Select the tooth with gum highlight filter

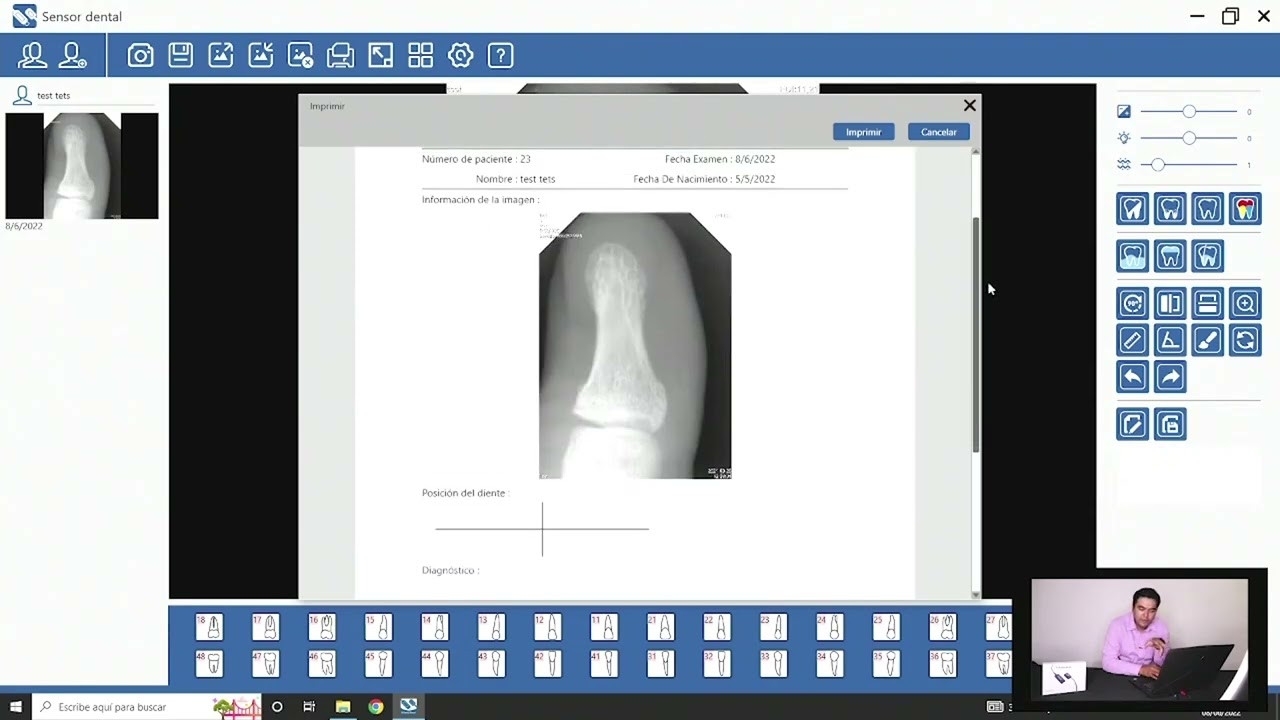pyautogui.click(x=1132, y=256)
